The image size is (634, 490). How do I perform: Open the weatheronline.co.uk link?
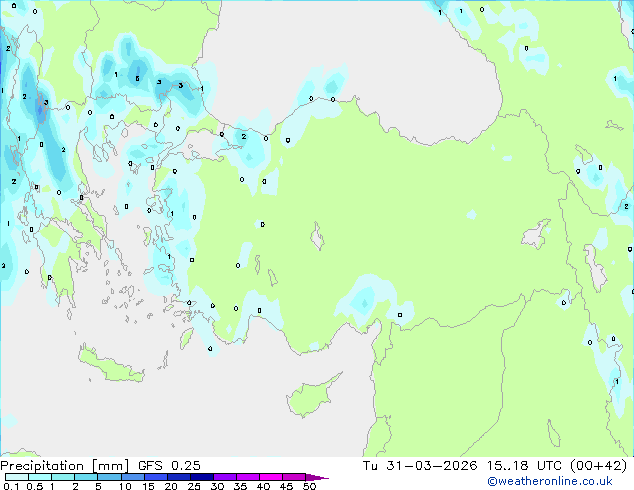coord(550,481)
